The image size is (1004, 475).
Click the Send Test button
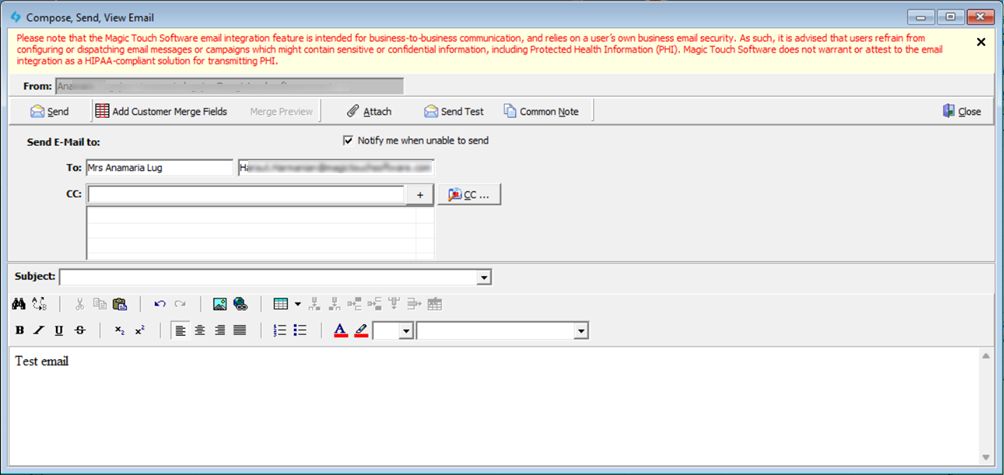454,111
